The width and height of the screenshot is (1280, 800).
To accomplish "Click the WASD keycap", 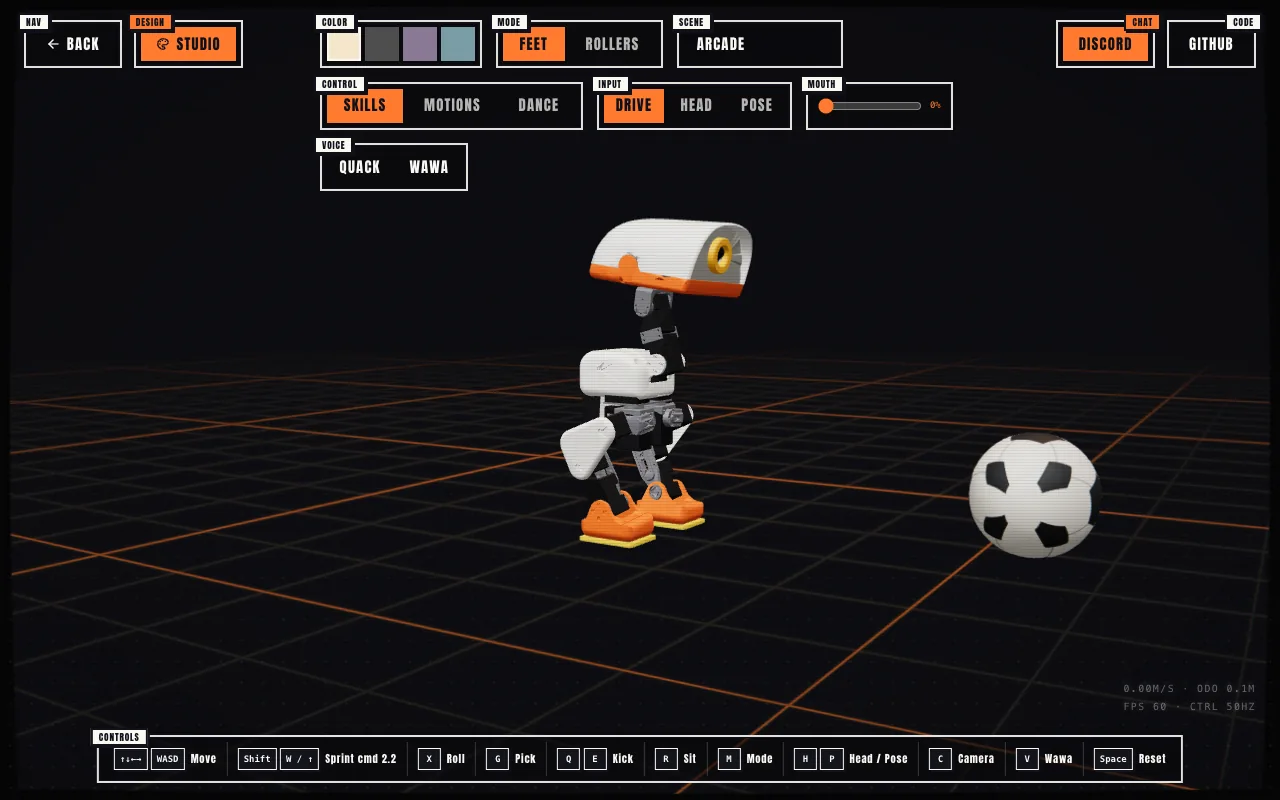I will coord(168,759).
